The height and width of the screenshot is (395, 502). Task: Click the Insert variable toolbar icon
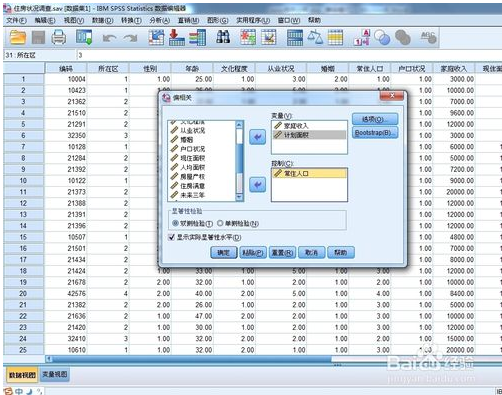click(269, 37)
